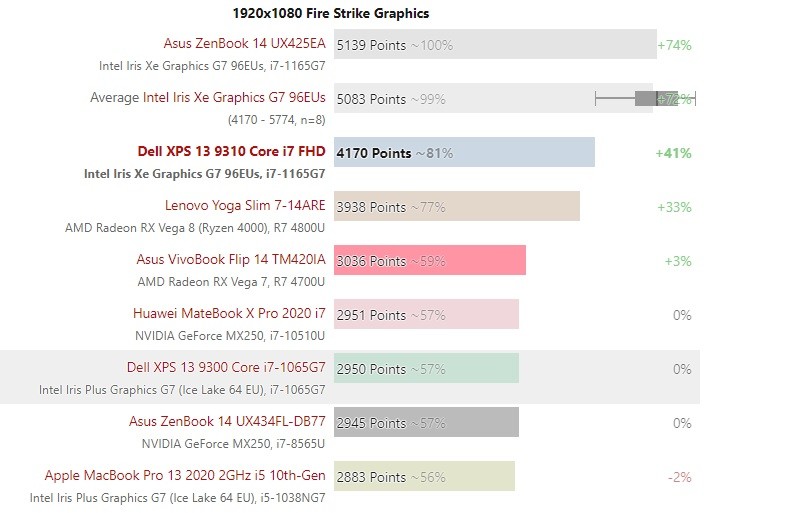The image size is (806, 513).
Task: Click the pink 3036 Points bar
Action: click(430, 260)
